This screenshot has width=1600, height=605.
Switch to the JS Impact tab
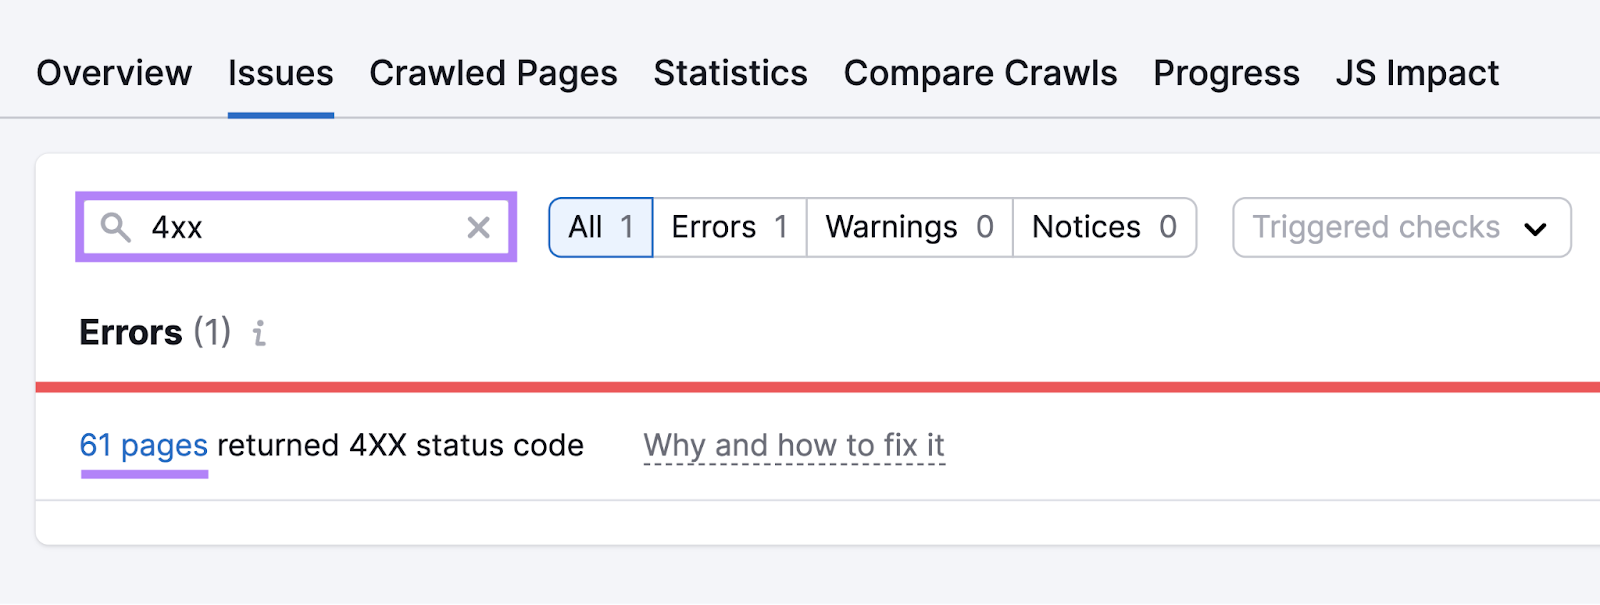point(1417,73)
